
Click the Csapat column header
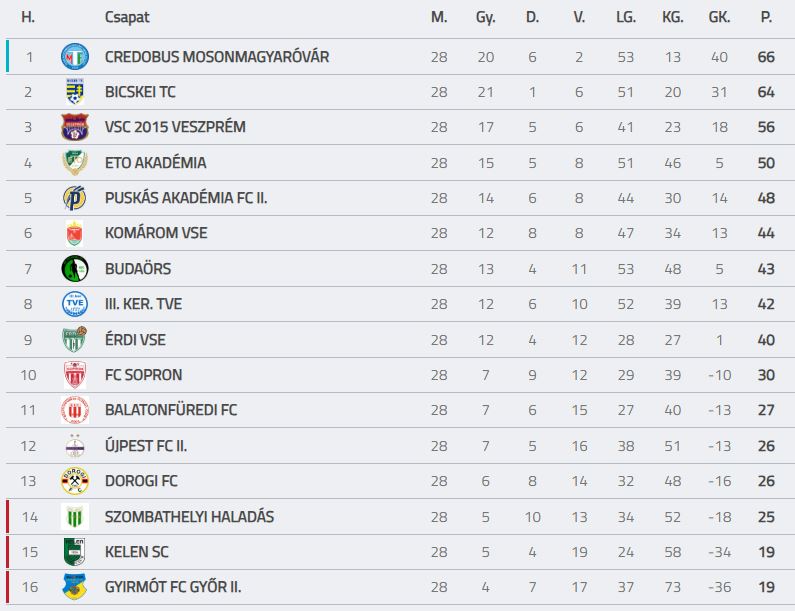[x=127, y=17]
